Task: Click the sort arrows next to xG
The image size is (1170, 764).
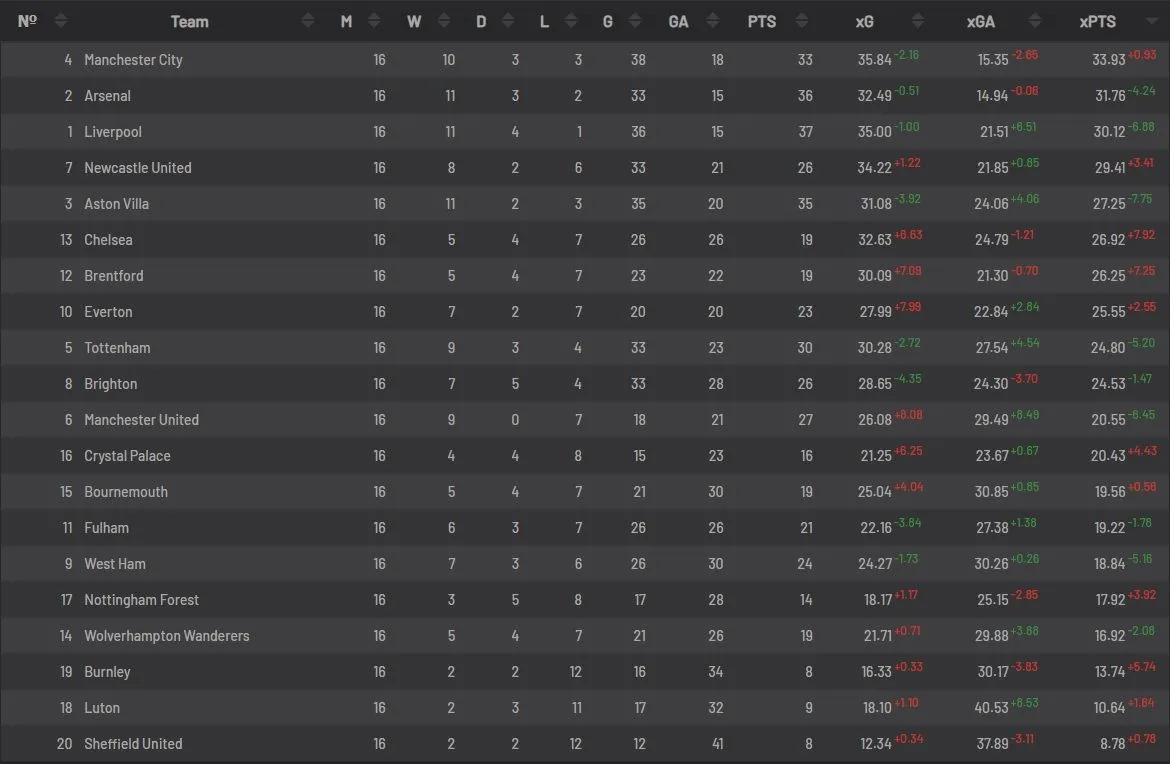Action: tap(908, 21)
